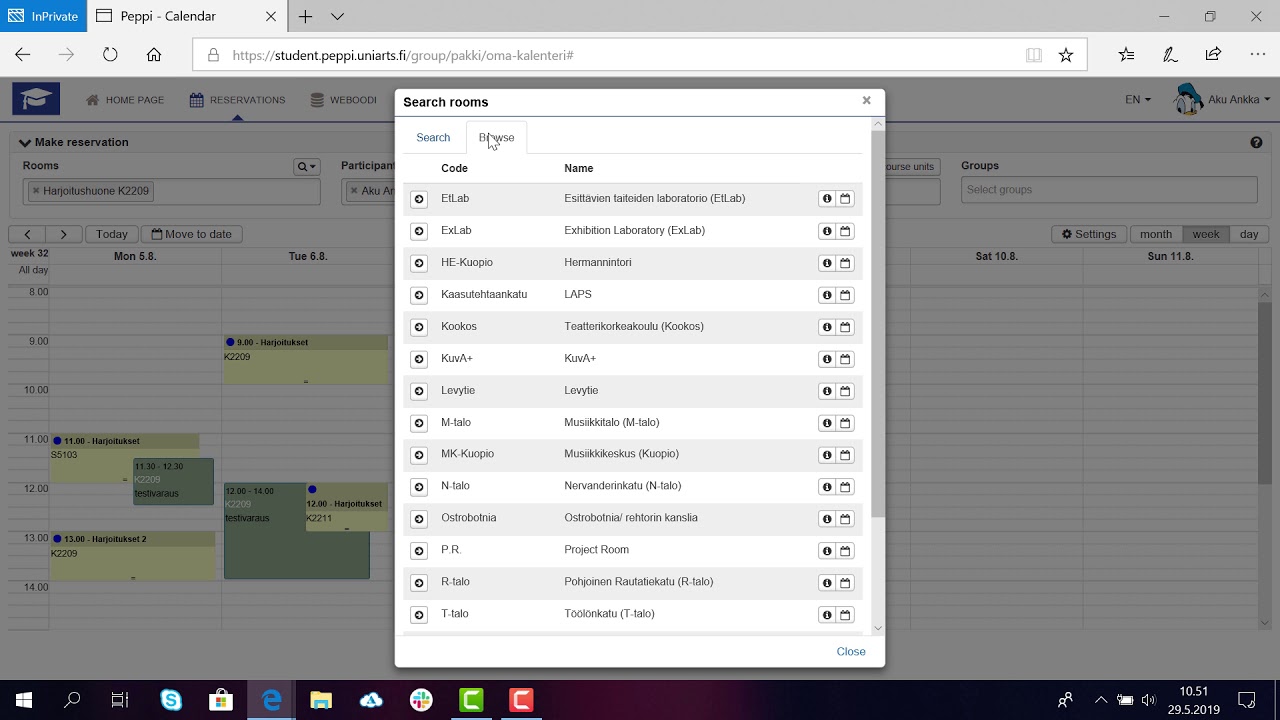Show info icon for Levytie

pos(827,391)
